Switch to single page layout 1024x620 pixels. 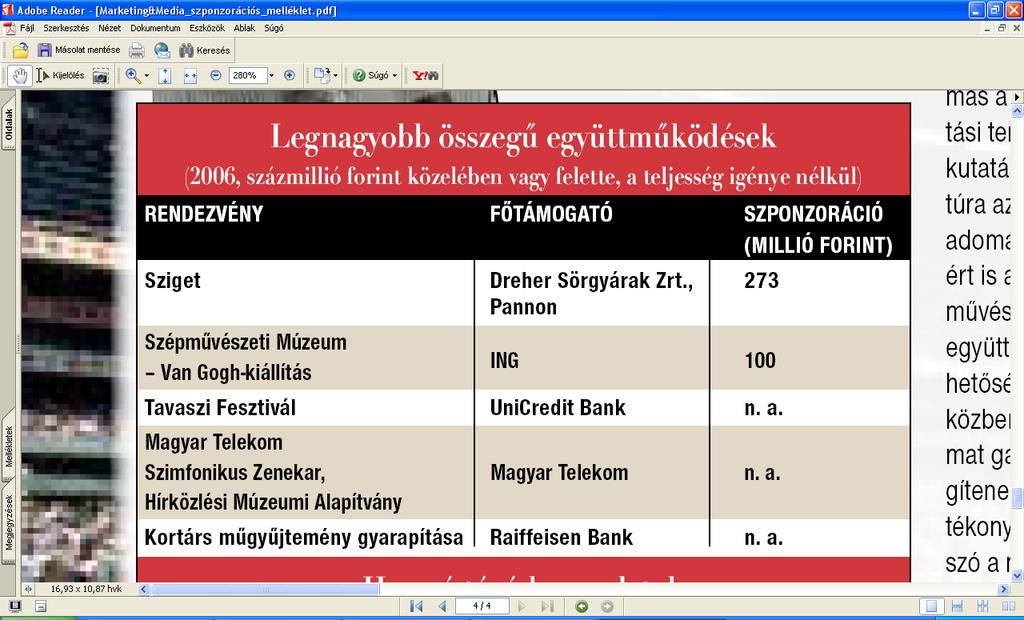931,606
